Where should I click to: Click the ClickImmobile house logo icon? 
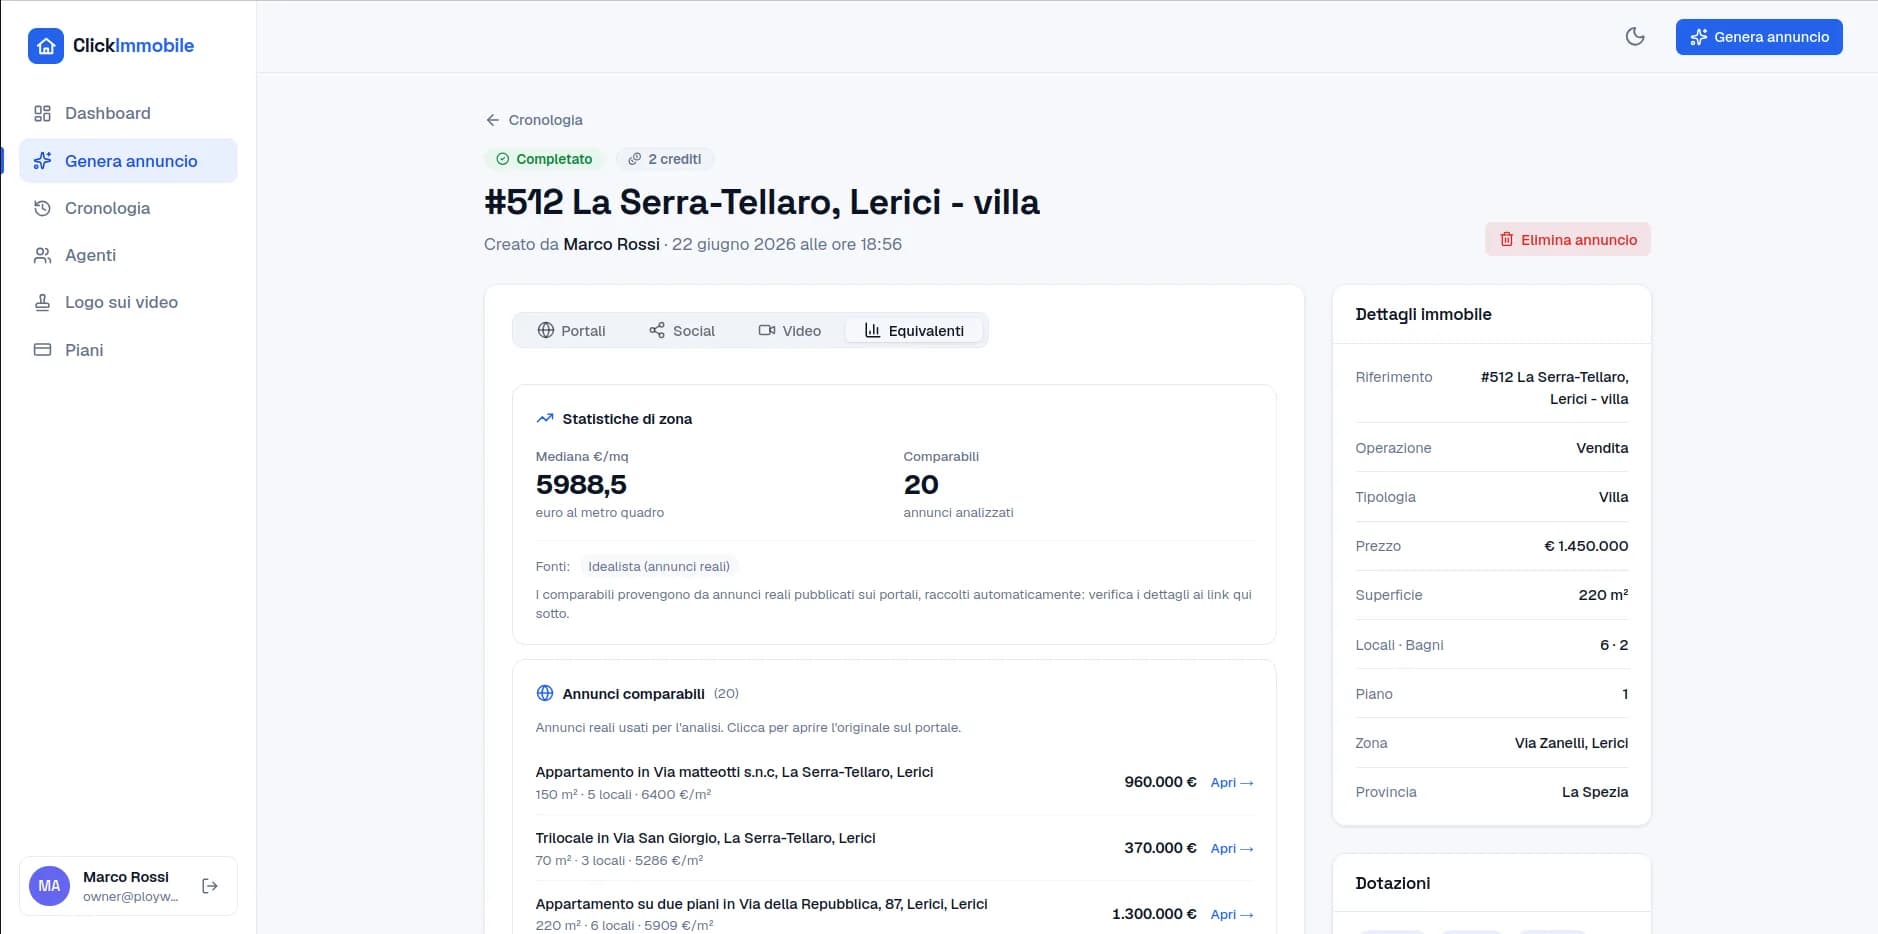(46, 46)
